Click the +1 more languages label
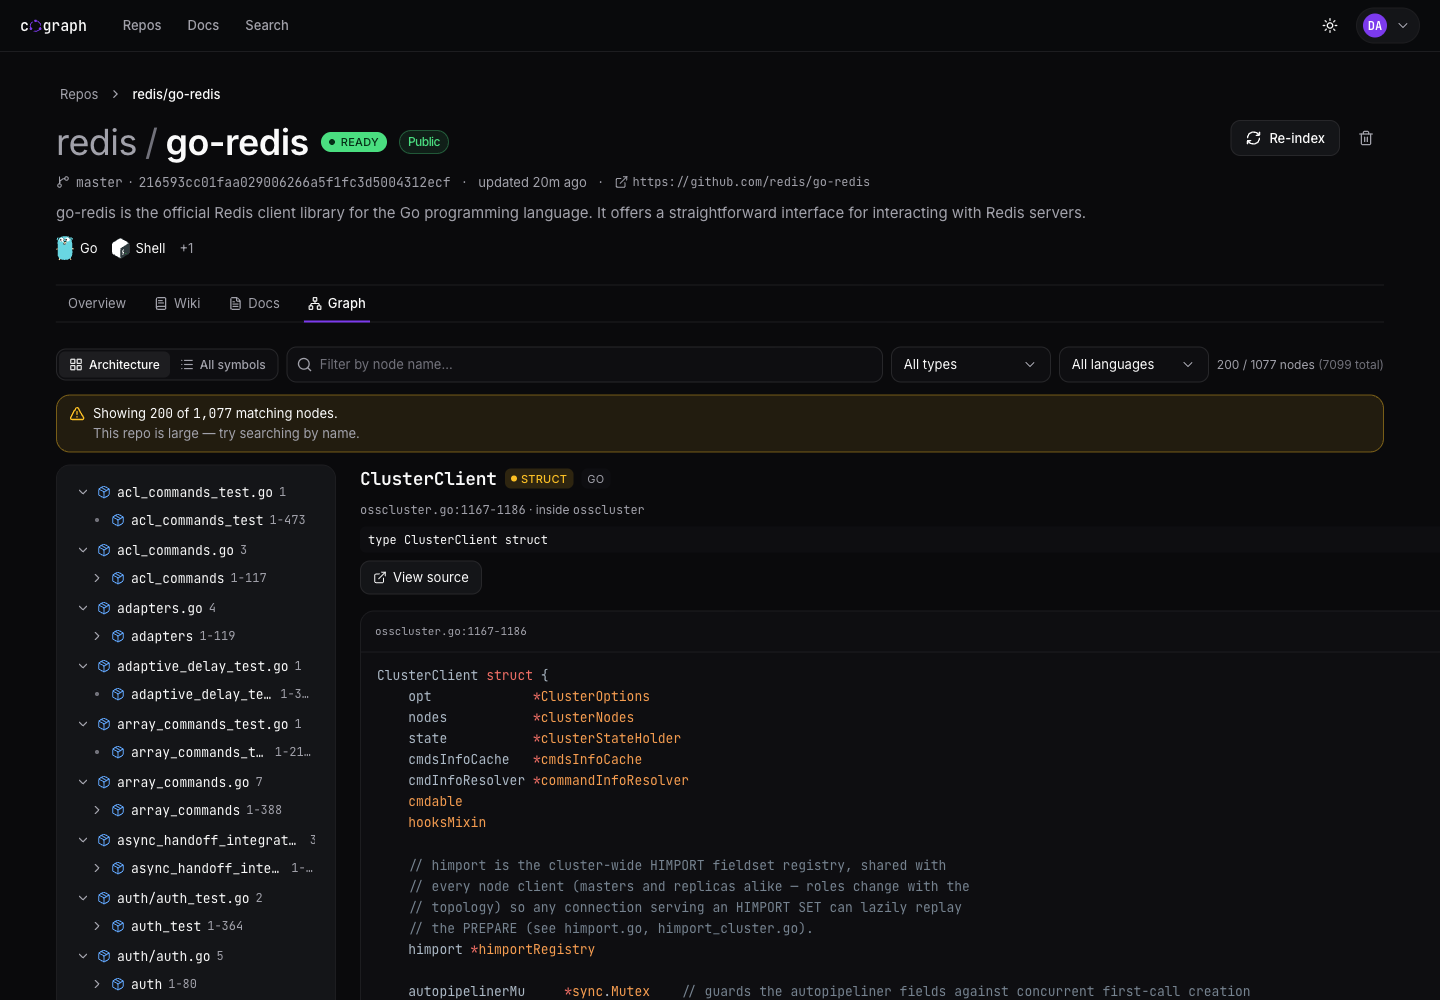Viewport: 1440px width, 1000px height. click(x=187, y=248)
